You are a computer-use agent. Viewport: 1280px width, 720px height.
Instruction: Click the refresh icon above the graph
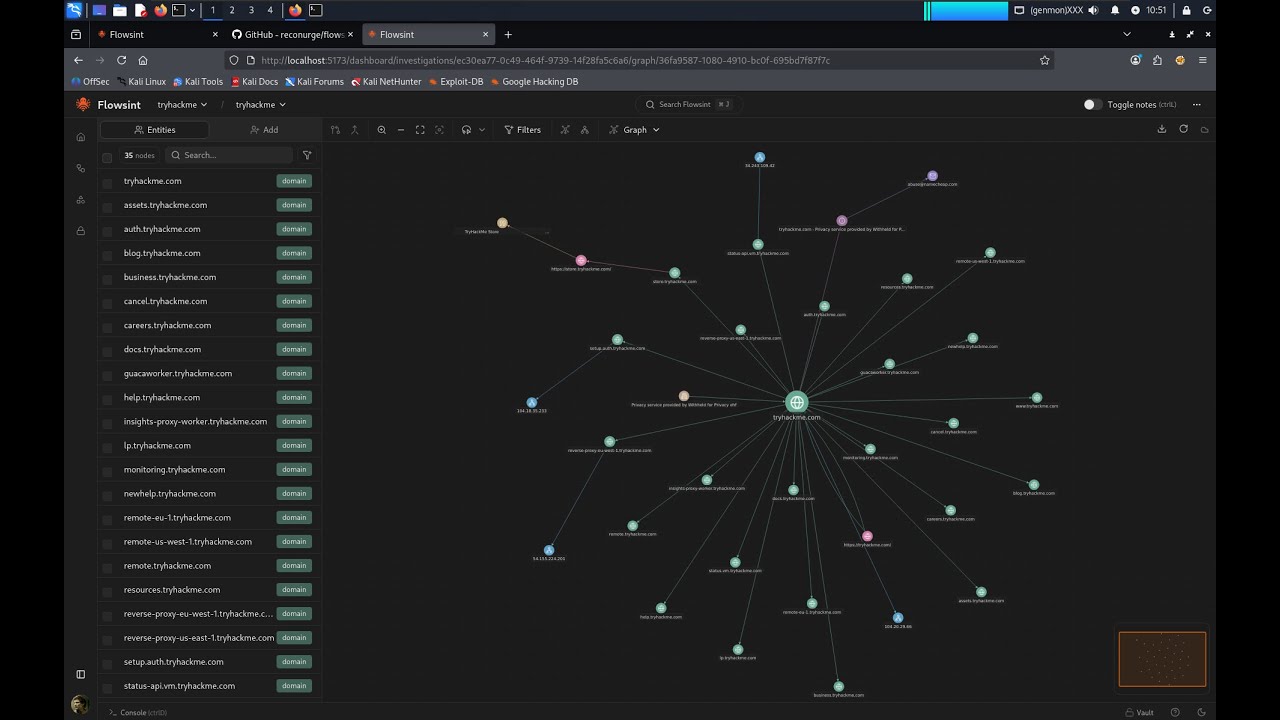point(1184,129)
